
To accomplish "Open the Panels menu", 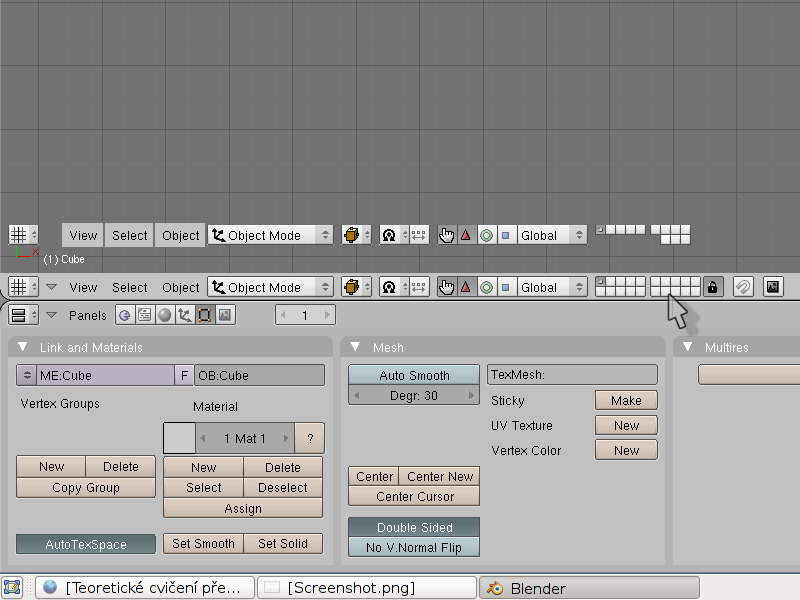I will pyautogui.click(x=87, y=315).
